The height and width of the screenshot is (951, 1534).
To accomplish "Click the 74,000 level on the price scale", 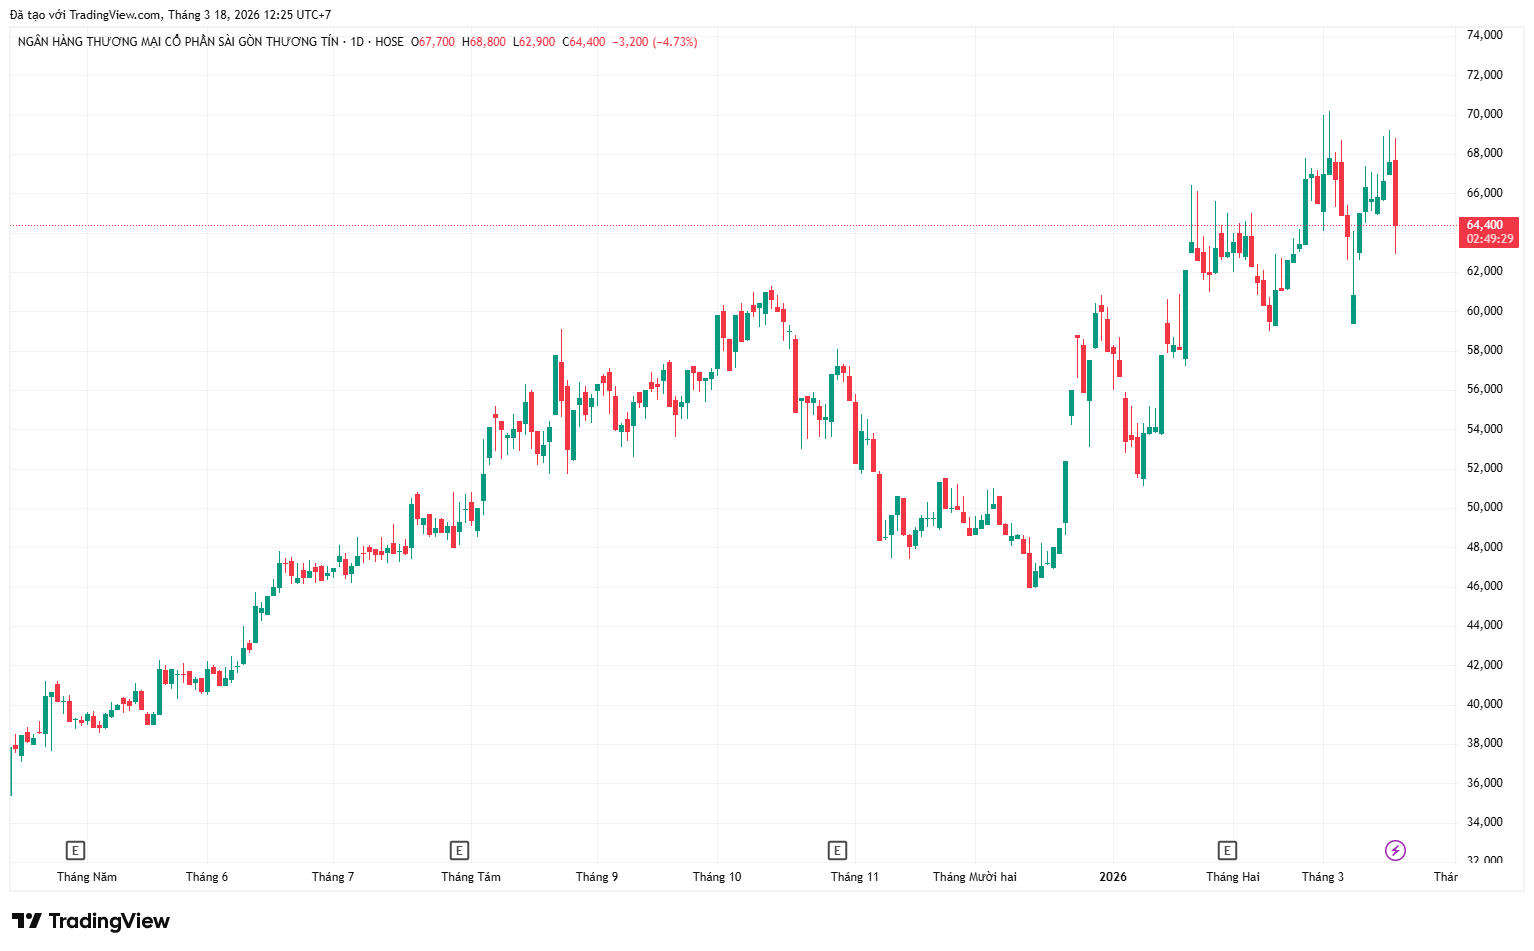I will 1484,35.
